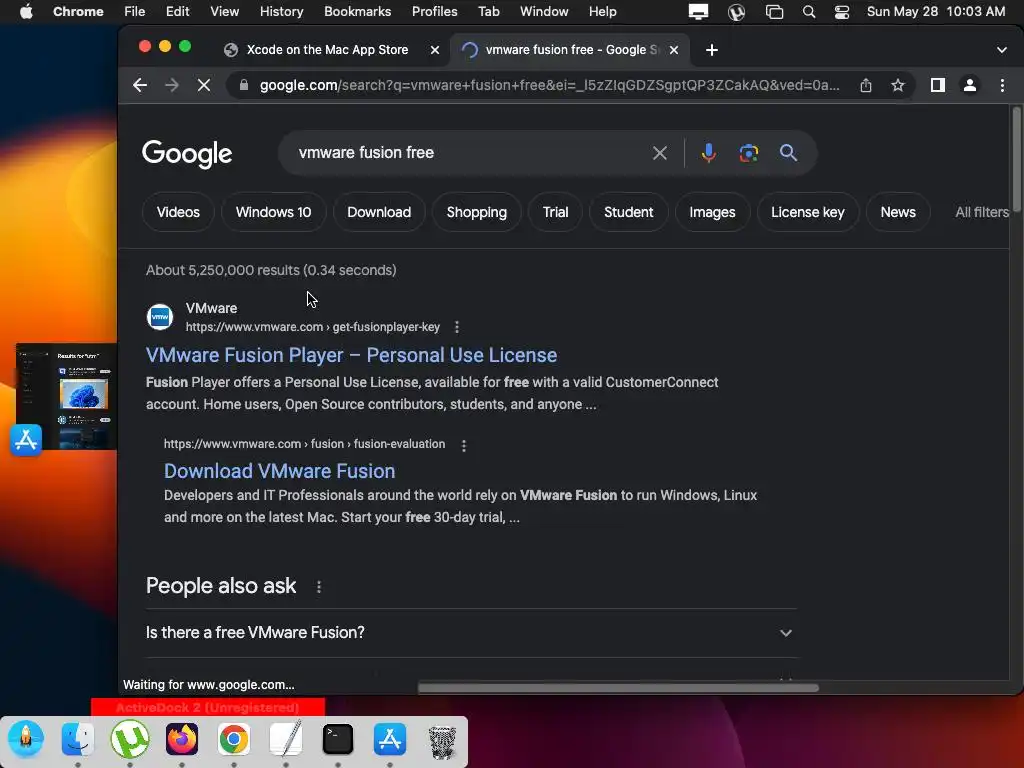Open App Store from the Dock
The image size is (1024, 768).
point(390,739)
